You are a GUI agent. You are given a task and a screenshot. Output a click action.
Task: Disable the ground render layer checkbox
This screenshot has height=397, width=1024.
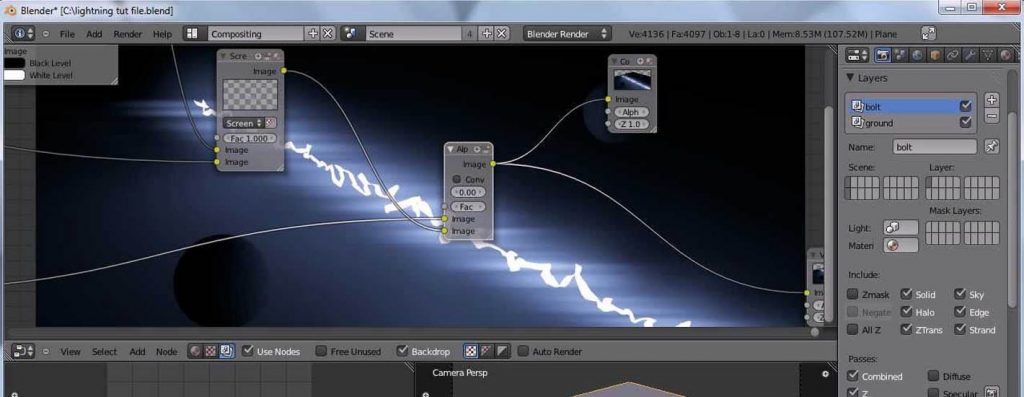[x=966, y=123]
